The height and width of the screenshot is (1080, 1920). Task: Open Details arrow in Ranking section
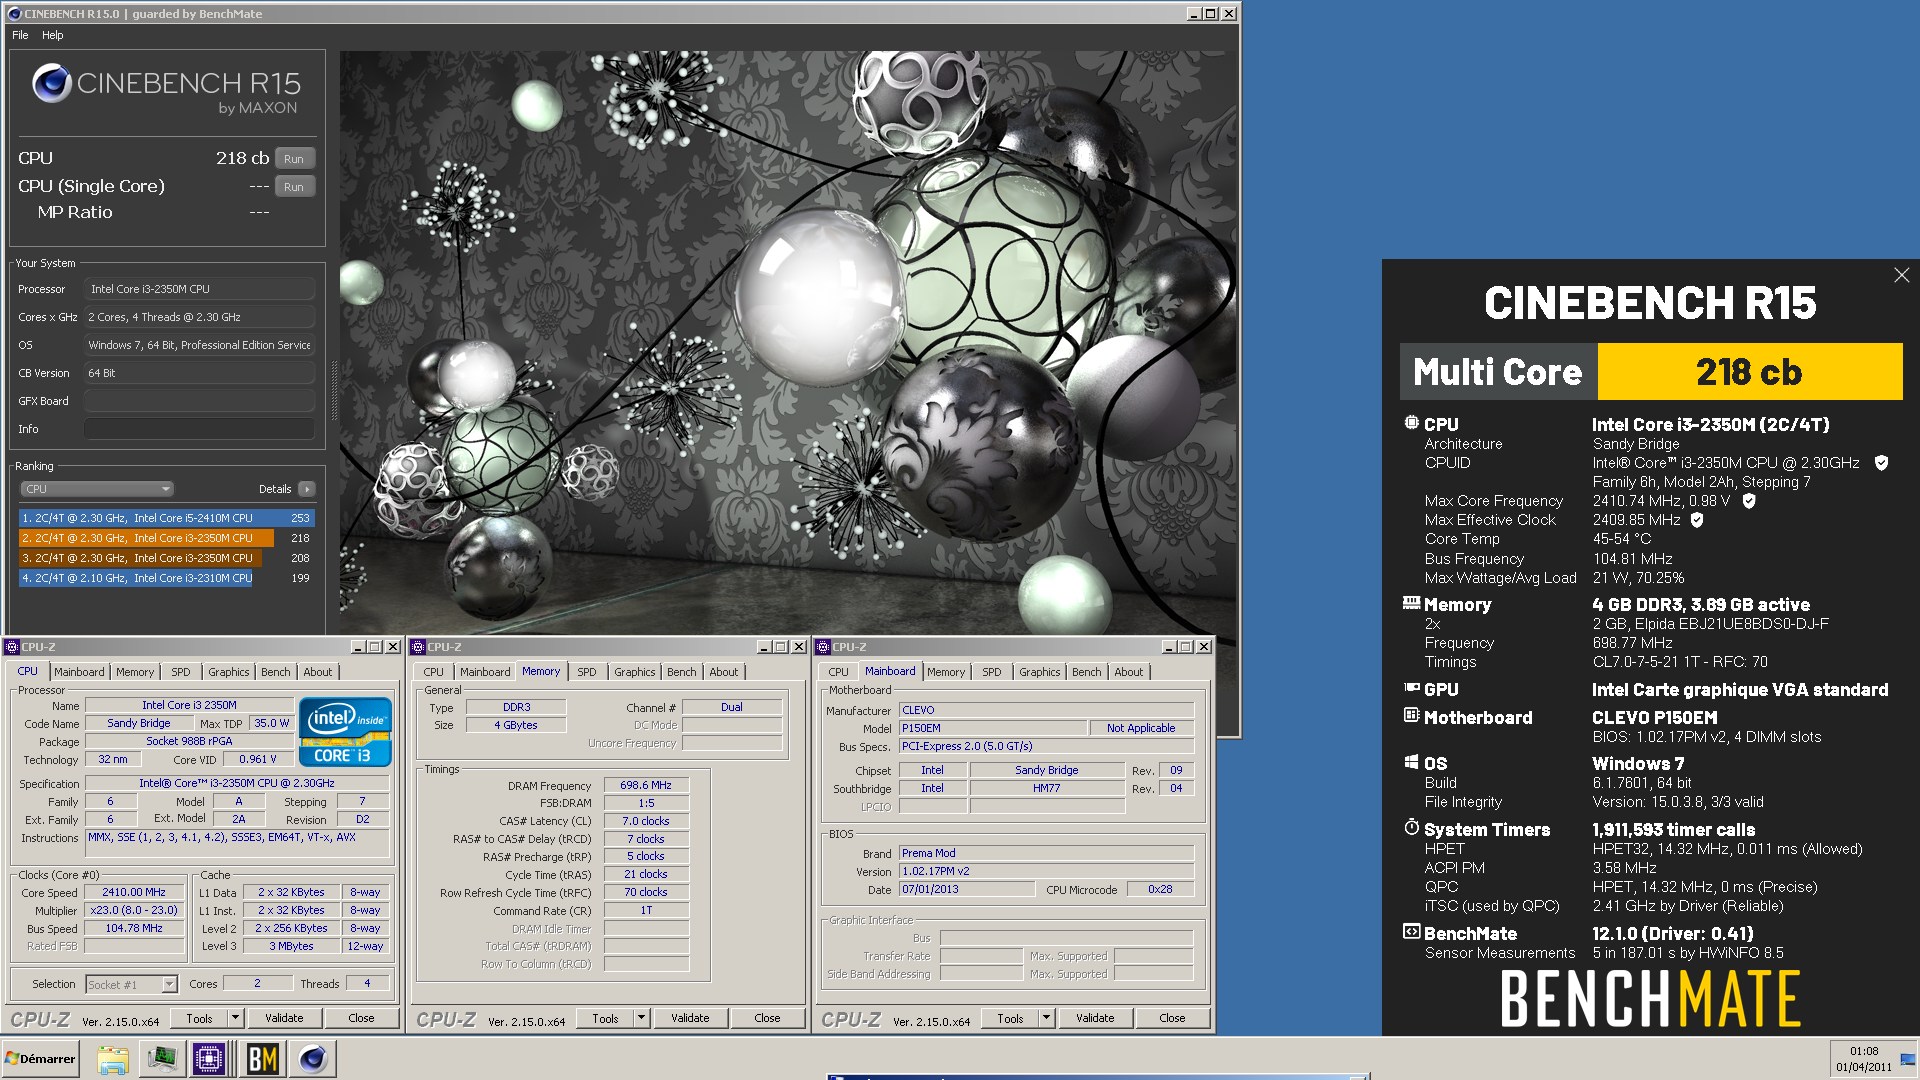tap(306, 489)
